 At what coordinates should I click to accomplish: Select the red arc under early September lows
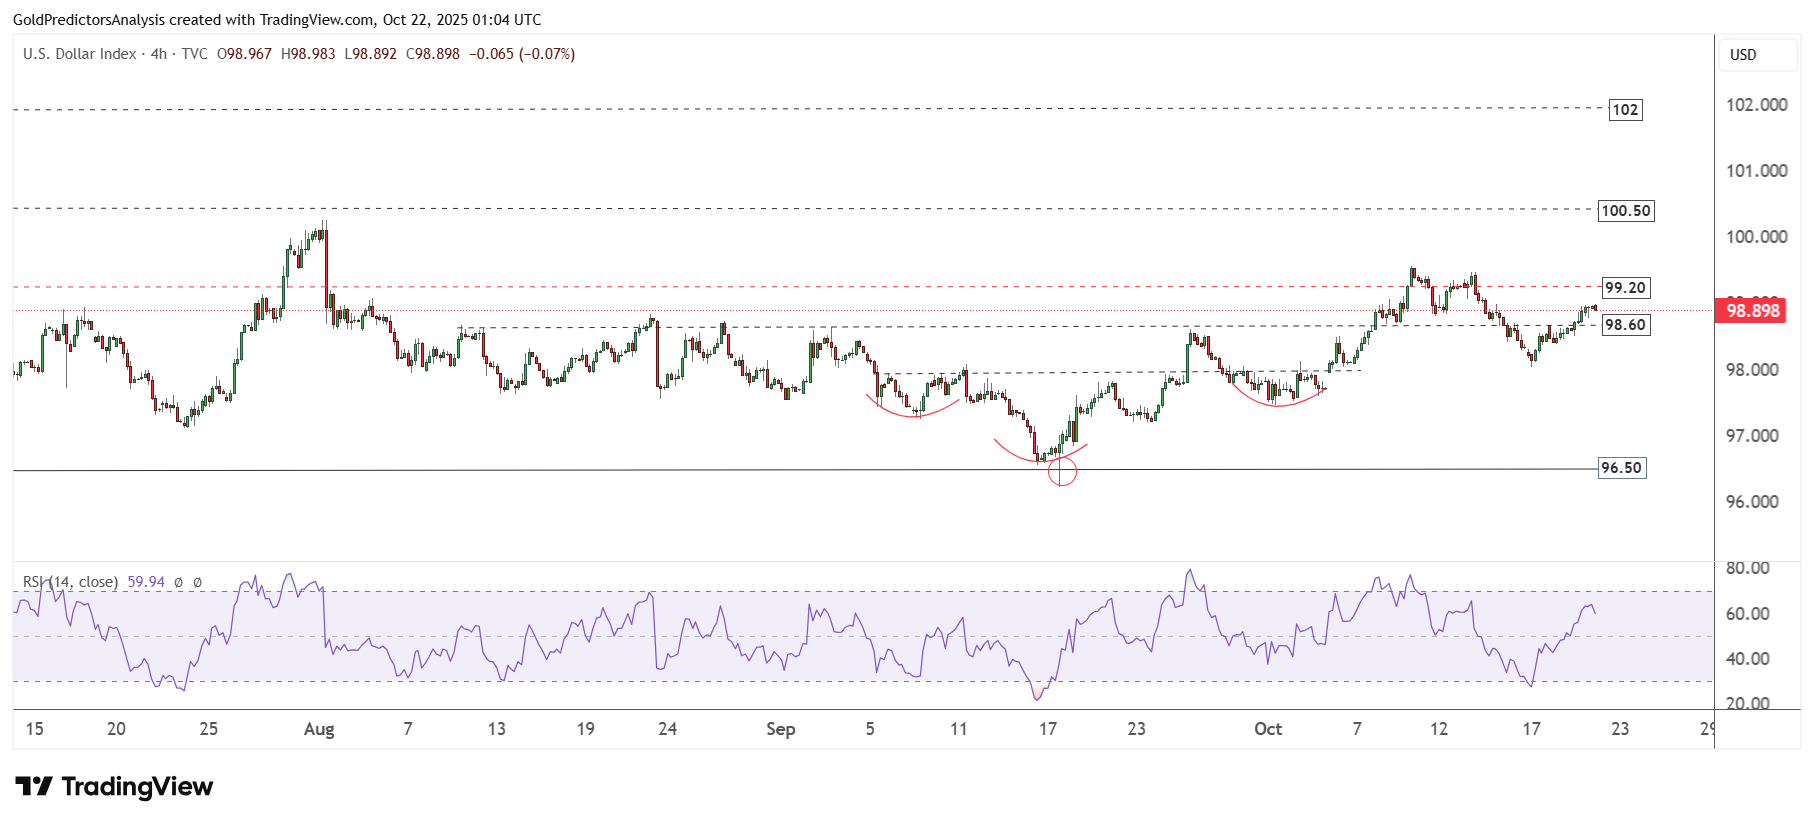coord(913,413)
